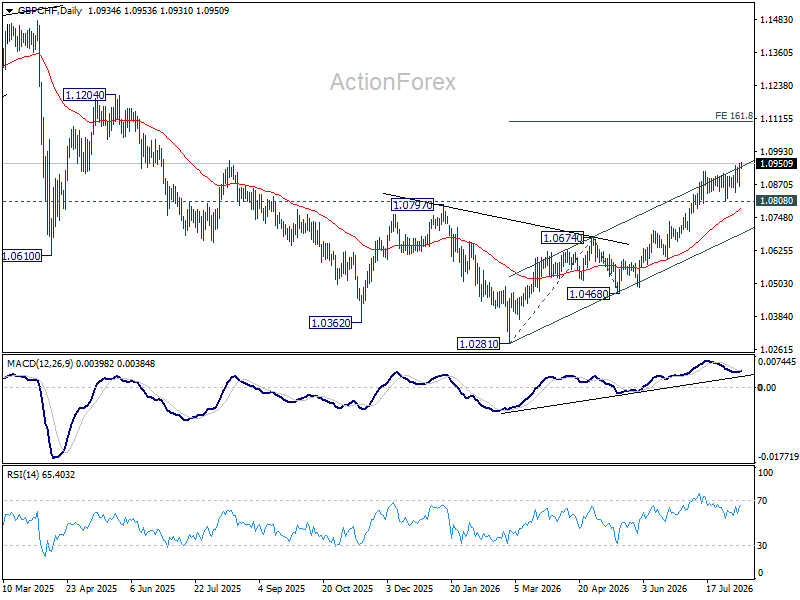Click the current price tag 1.09509
Image resolution: width=800 pixels, height=600 pixels.
coord(777,164)
